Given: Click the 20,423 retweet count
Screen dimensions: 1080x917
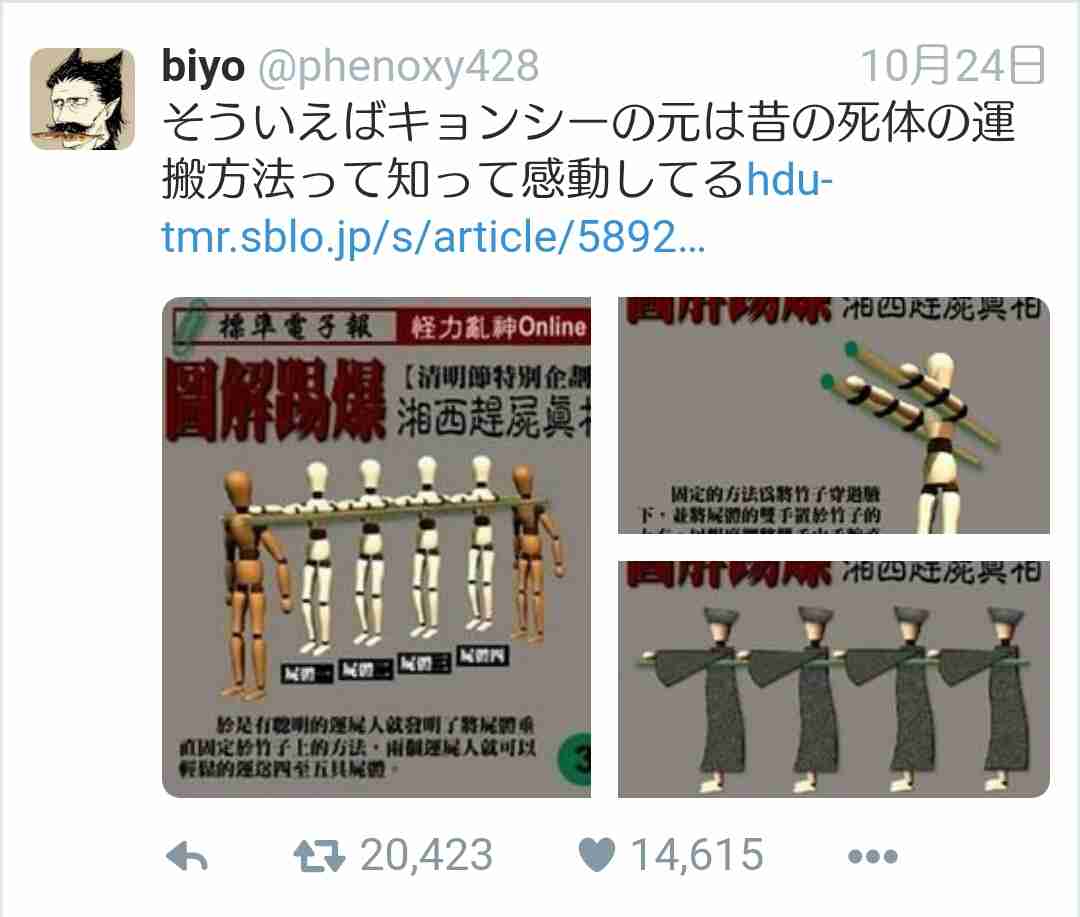Looking at the screenshot, I should pos(426,856).
